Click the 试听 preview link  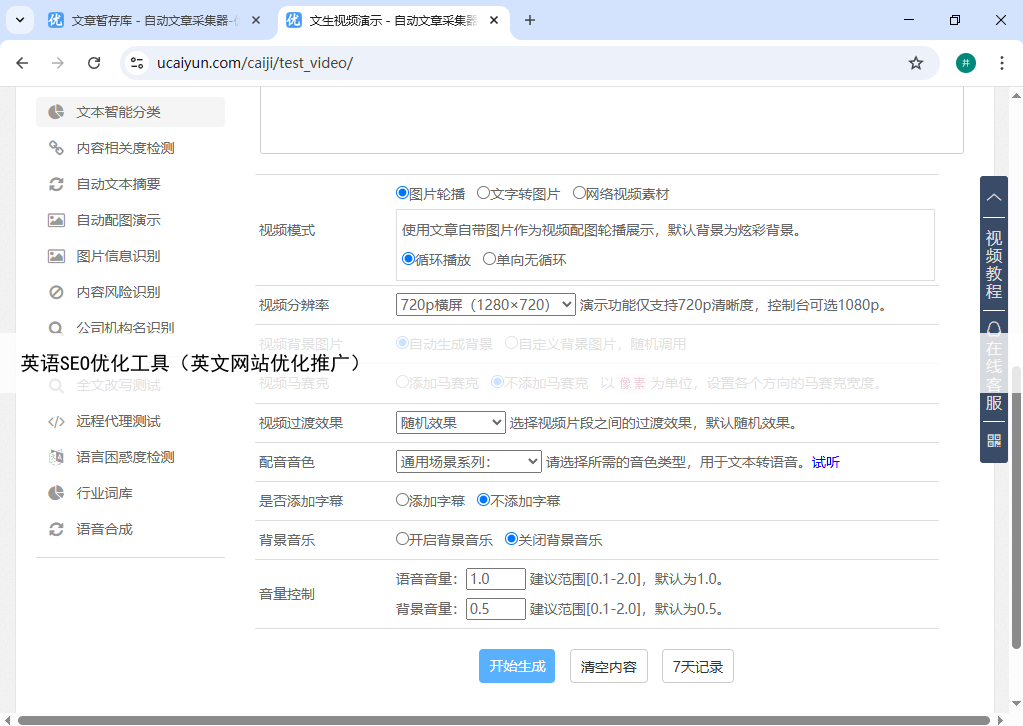click(x=825, y=462)
